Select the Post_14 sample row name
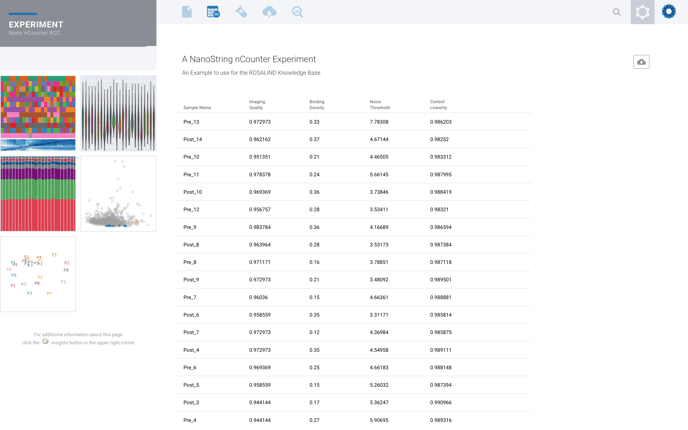688x430 pixels. [x=193, y=139]
